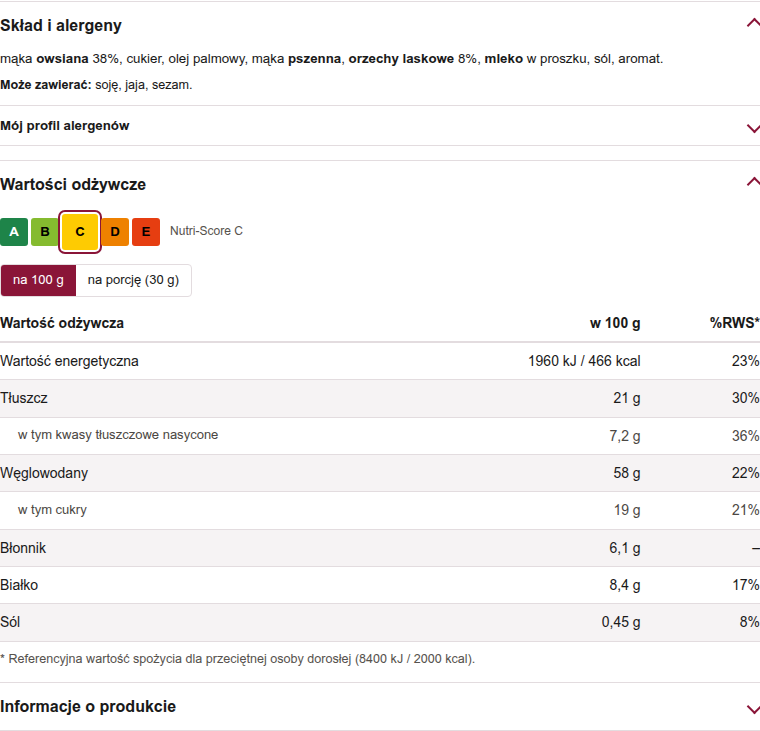This screenshot has width=760, height=731.
Task: Click Nutri-Score A green badge
Action: point(14,232)
